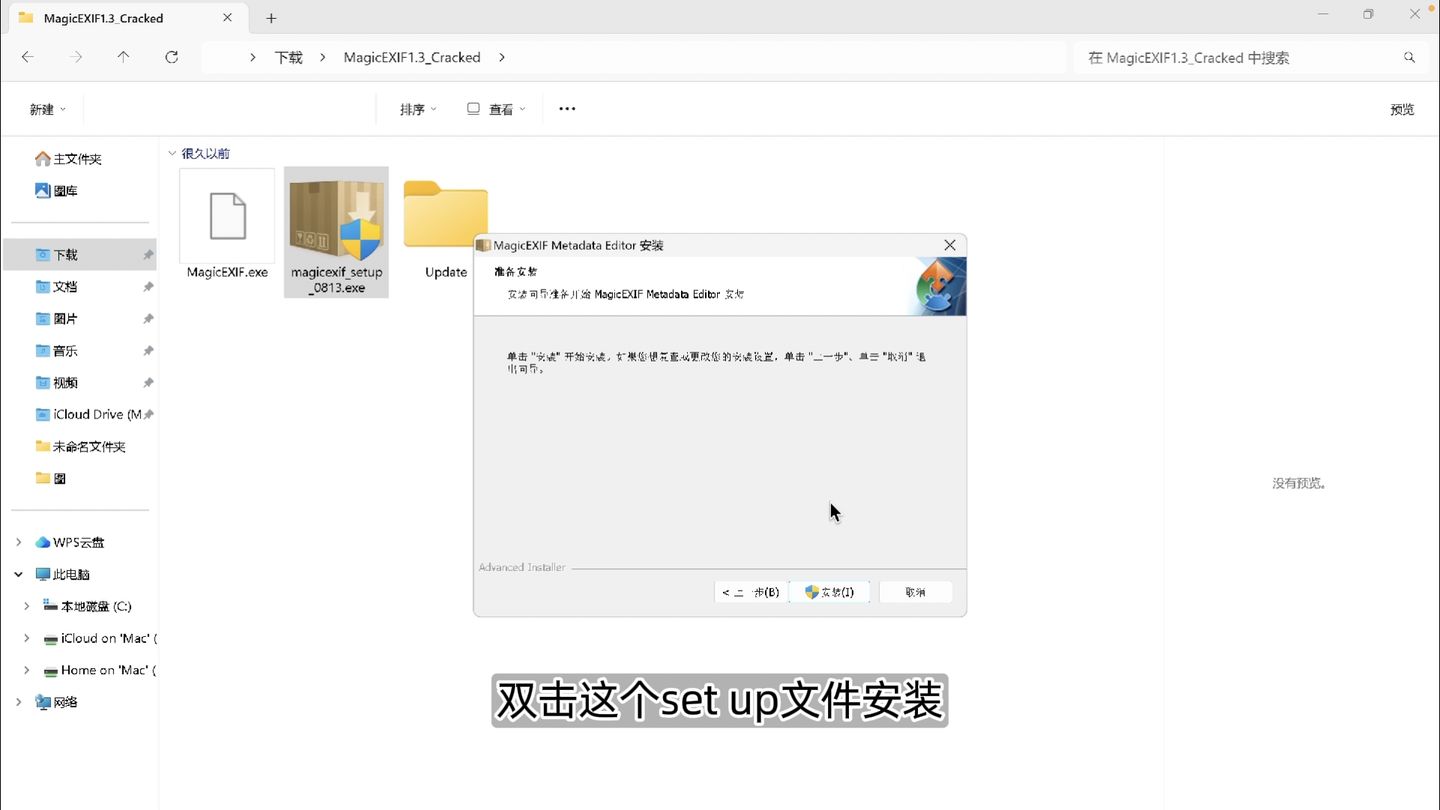Open the 查看 view dropdown

[x=496, y=109]
